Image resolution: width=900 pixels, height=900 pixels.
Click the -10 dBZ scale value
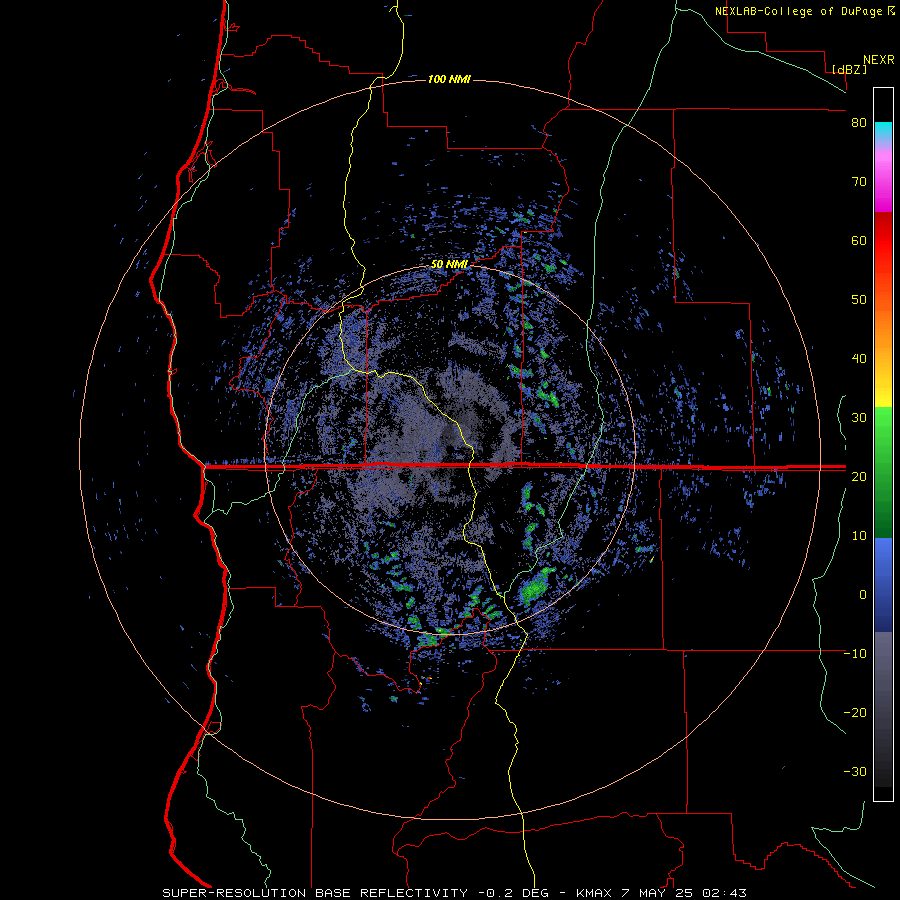coord(855,654)
